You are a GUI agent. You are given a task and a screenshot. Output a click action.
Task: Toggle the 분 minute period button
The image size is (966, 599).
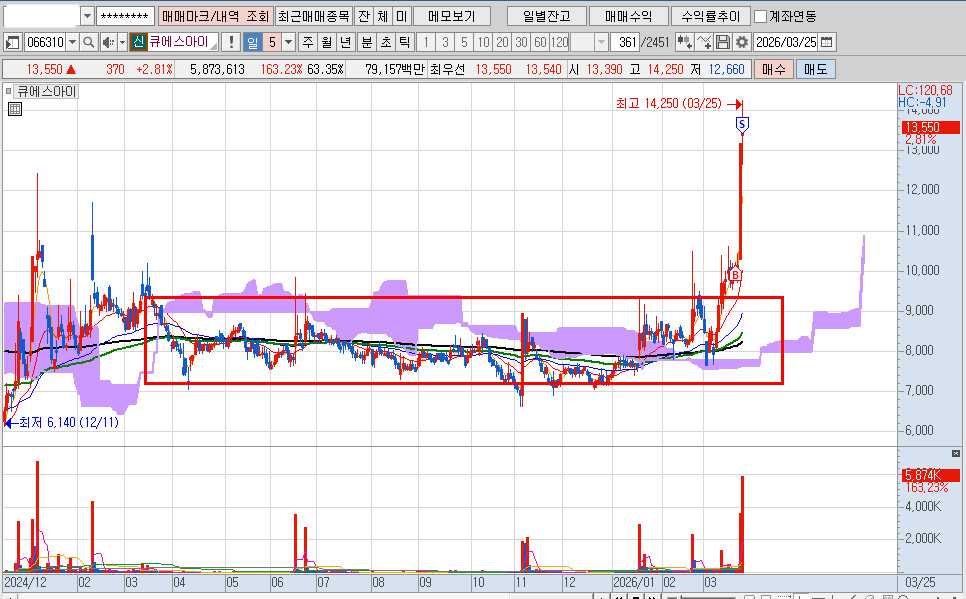[365, 42]
